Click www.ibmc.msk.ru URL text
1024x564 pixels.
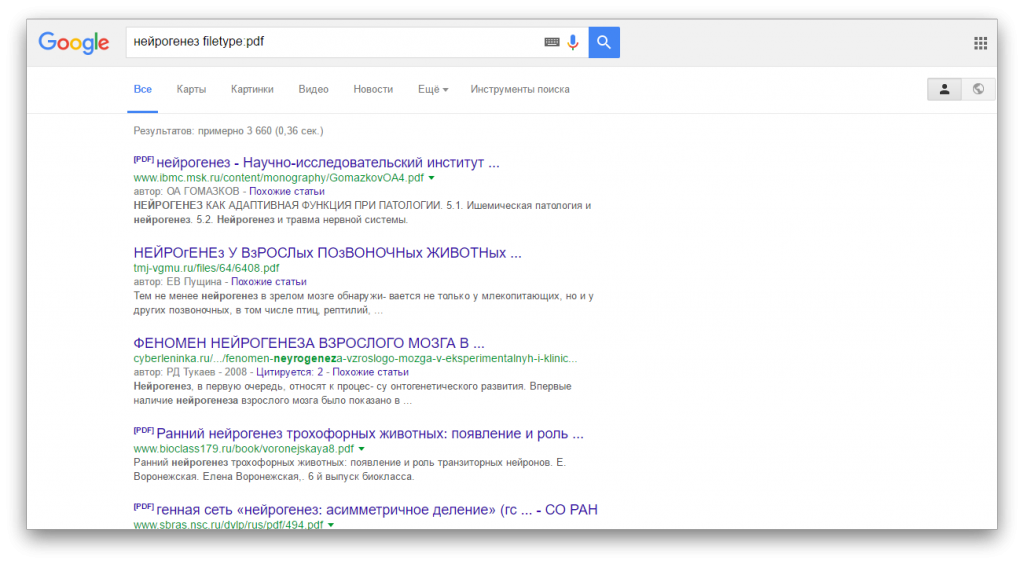pos(279,178)
